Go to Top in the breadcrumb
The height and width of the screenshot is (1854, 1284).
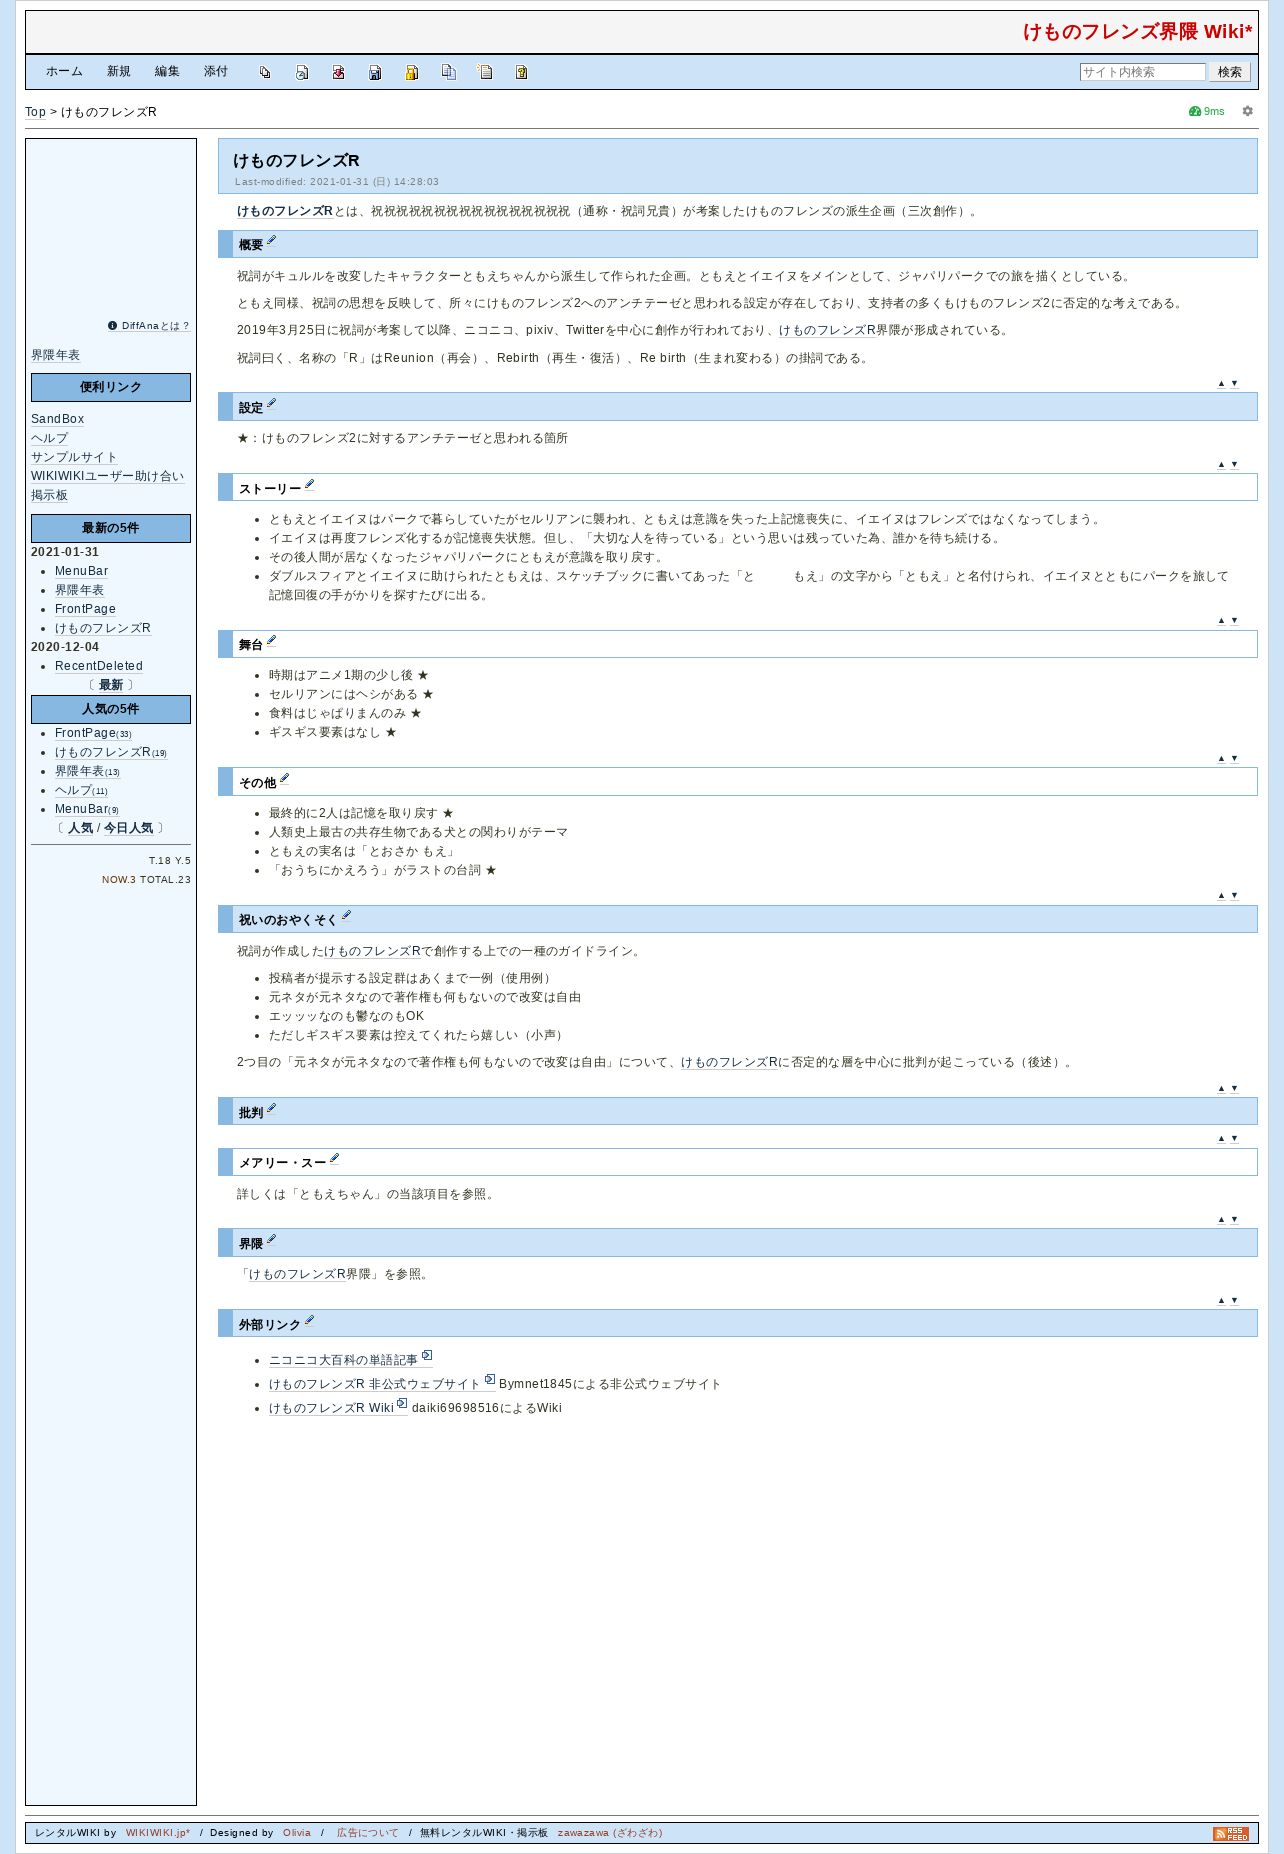coord(35,112)
